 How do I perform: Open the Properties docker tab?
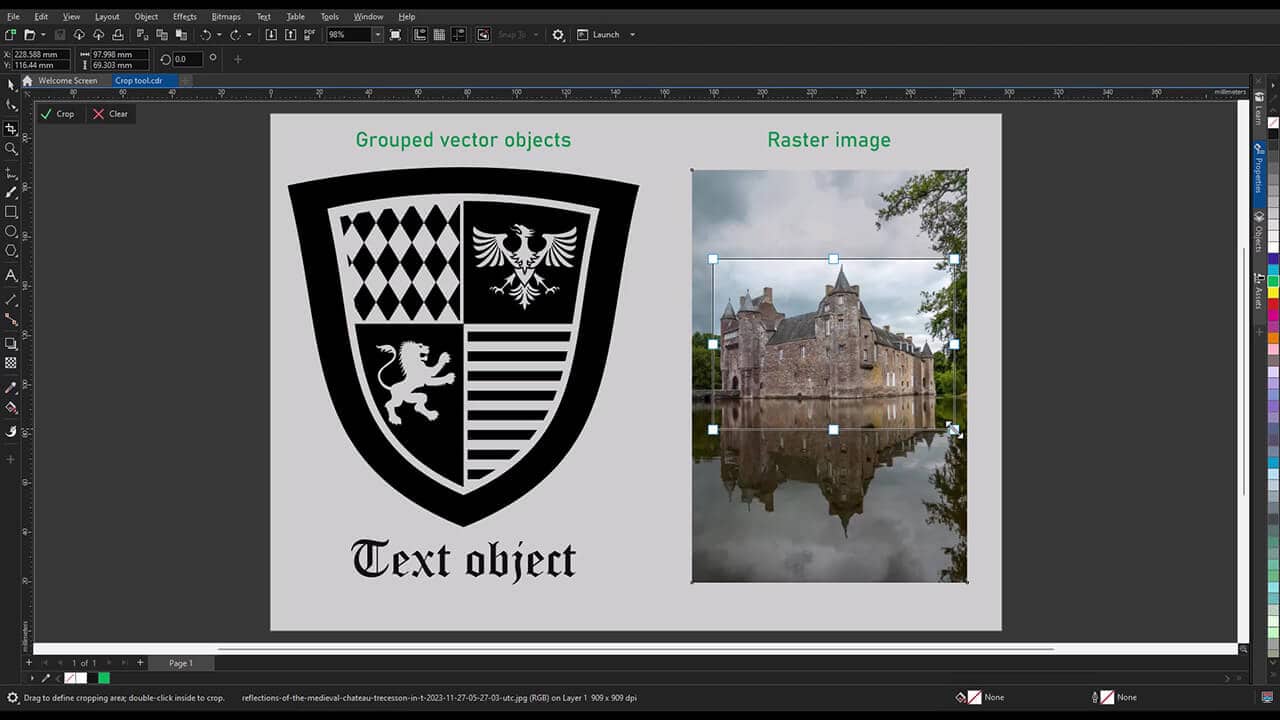point(1259,173)
